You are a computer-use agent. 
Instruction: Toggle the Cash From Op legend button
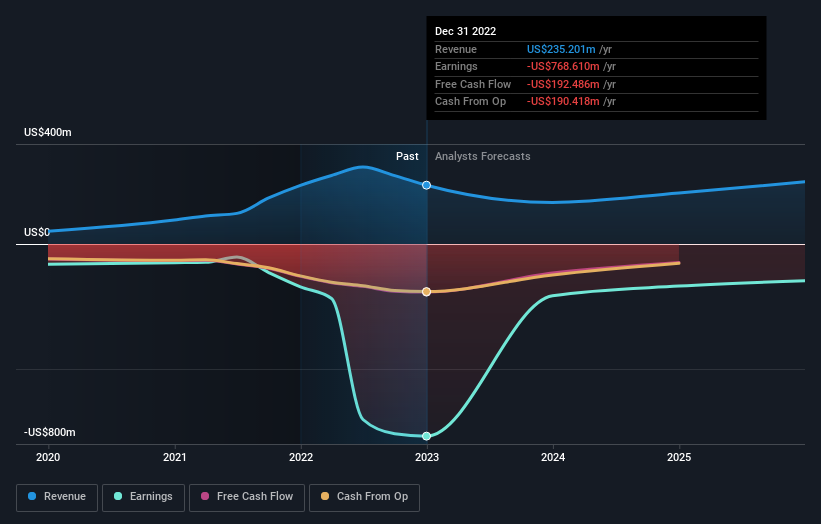364,497
